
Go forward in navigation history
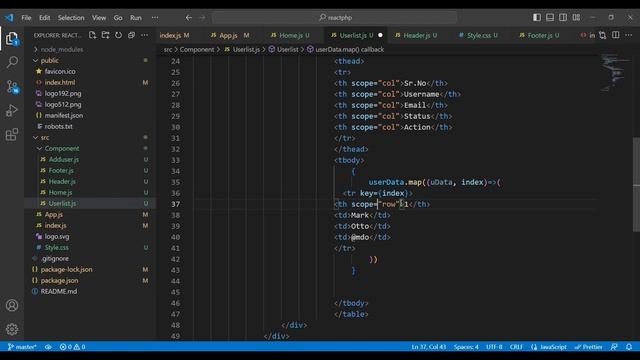tap(202, 18)
